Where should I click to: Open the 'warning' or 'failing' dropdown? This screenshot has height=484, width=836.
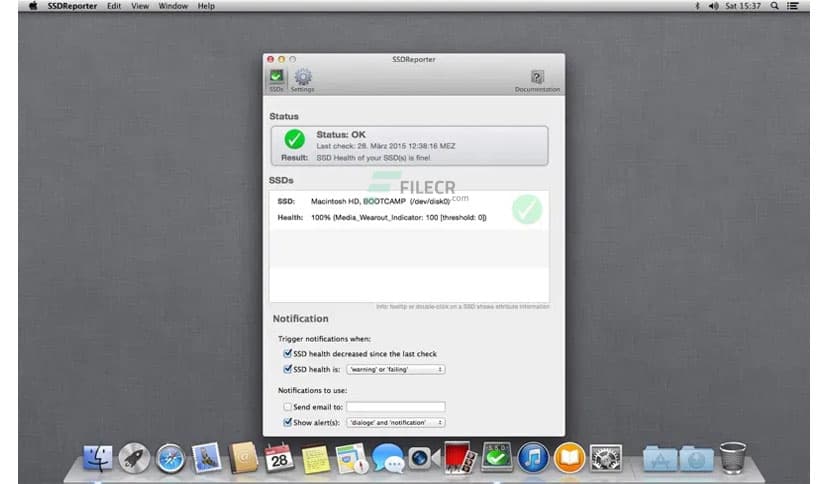tap(396, 369)
